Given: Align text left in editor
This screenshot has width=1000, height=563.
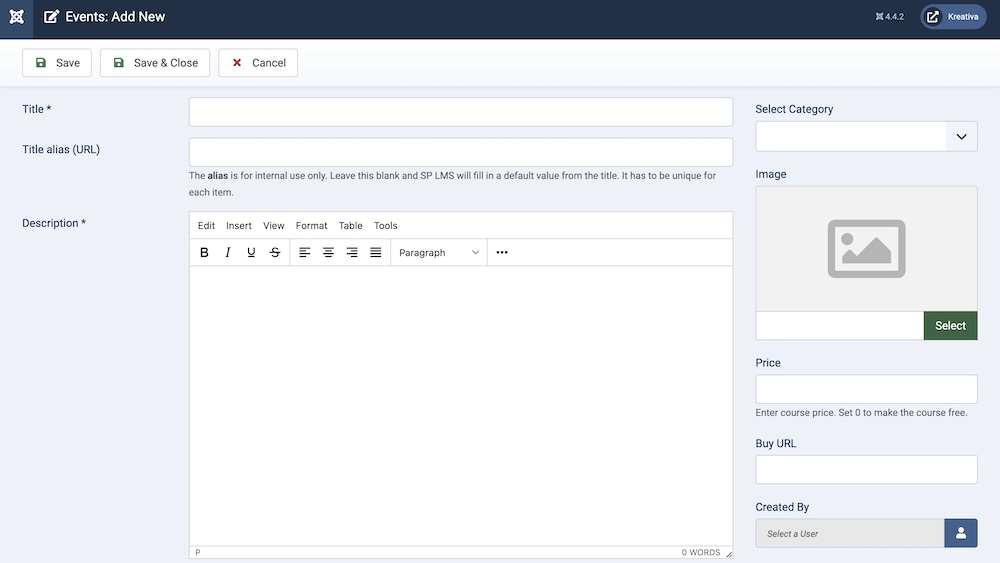Looking at the screenshot, I should click(x=305, y=253).
